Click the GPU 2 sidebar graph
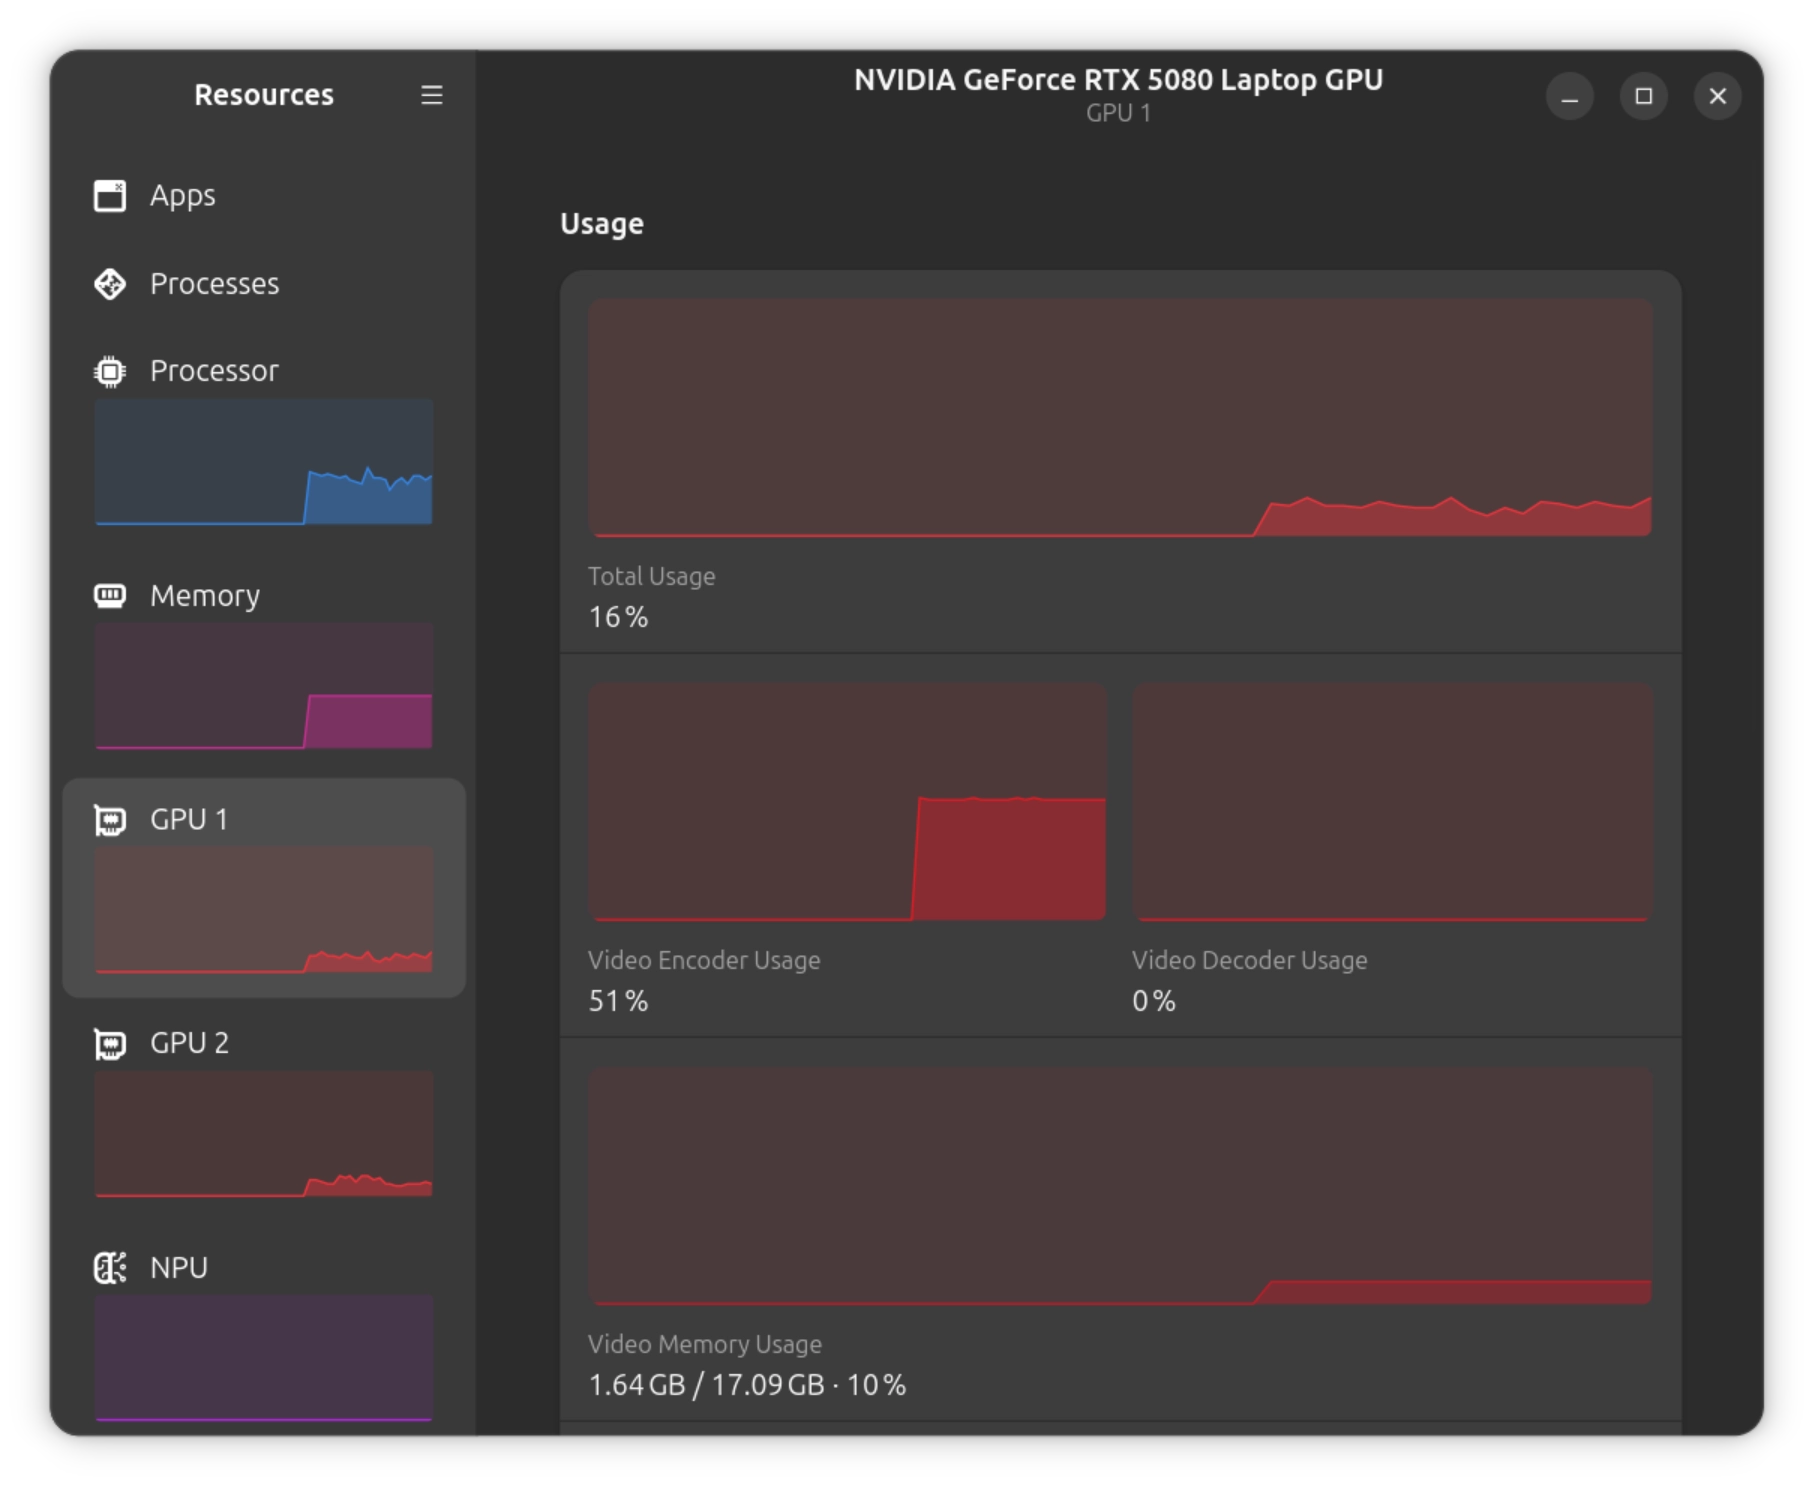Image resolution: width=1814 pixels, height=1486 pixels. click(x=264, y=1134)
